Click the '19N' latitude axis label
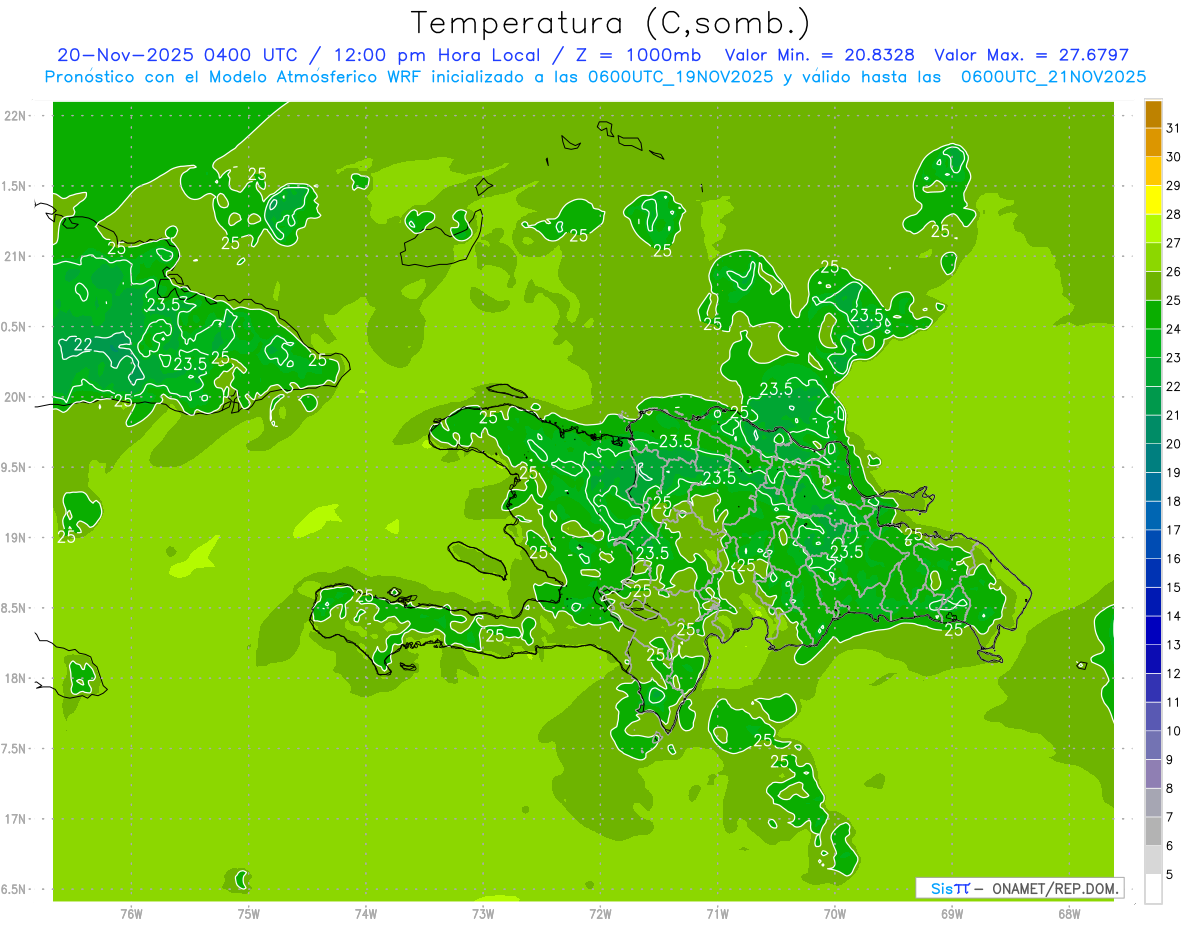Image resolution: width=1200 pixels, height=927 pixels. point(16,538)
